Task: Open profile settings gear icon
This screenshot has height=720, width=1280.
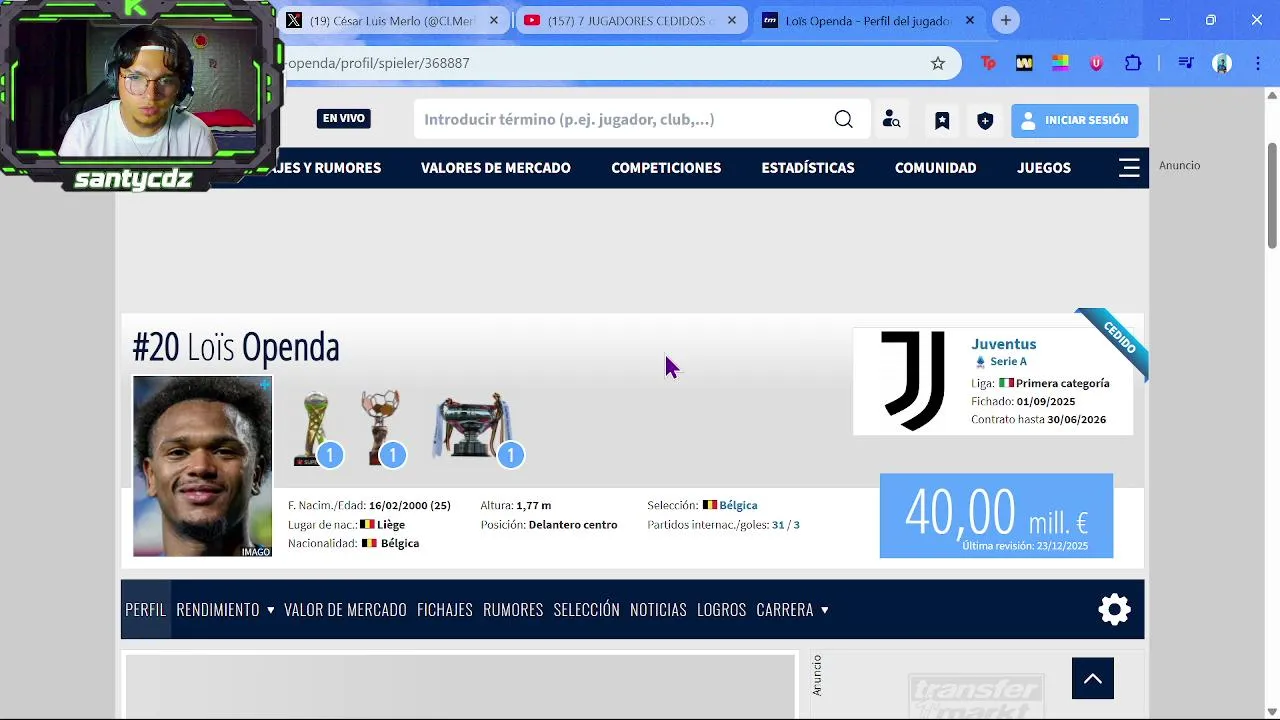Action: point(1114,610)
